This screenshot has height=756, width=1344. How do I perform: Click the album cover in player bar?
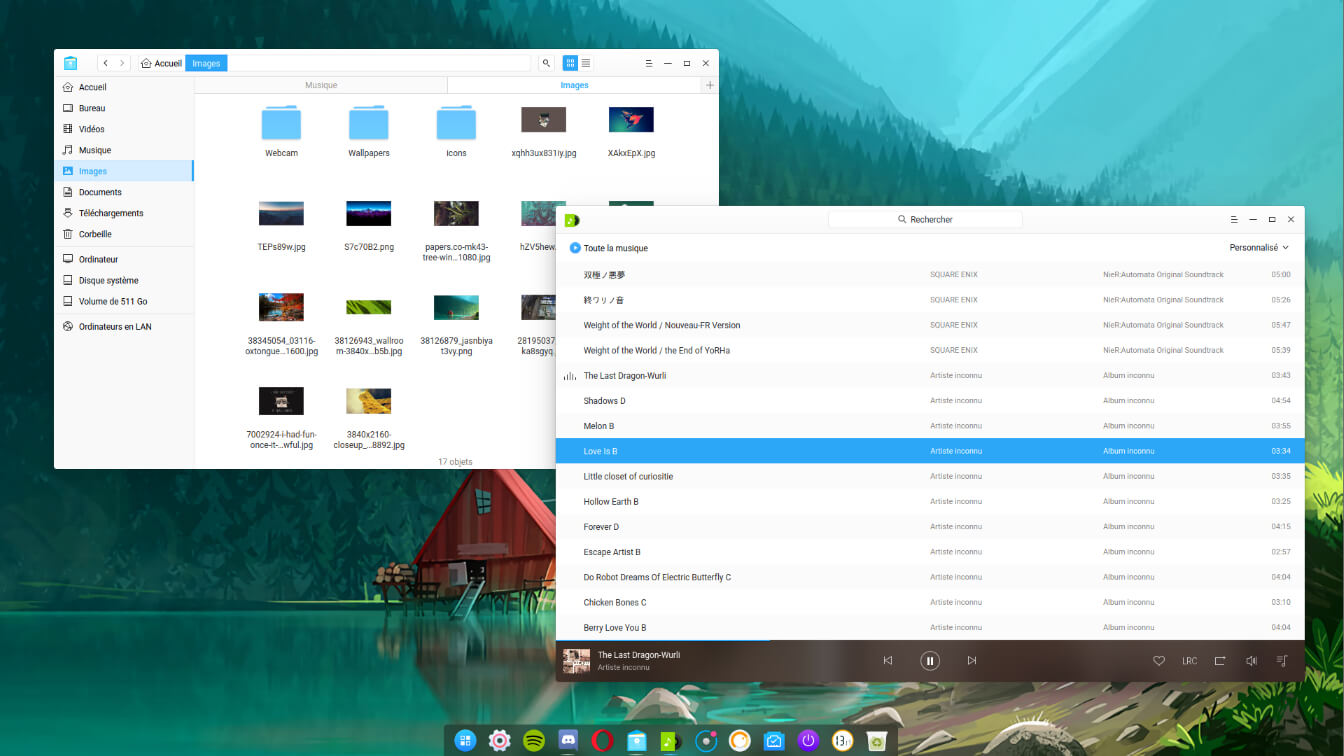click(576, 661)
